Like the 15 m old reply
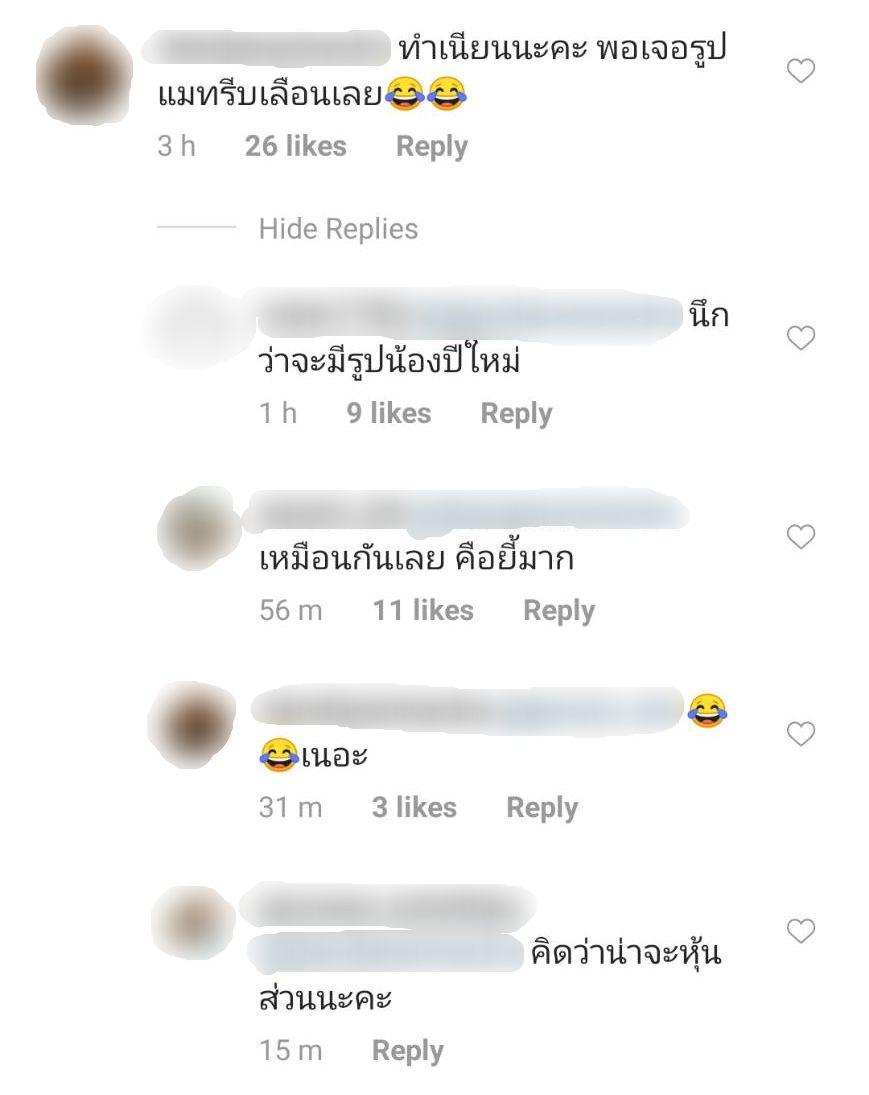 (x=801, y=931)
